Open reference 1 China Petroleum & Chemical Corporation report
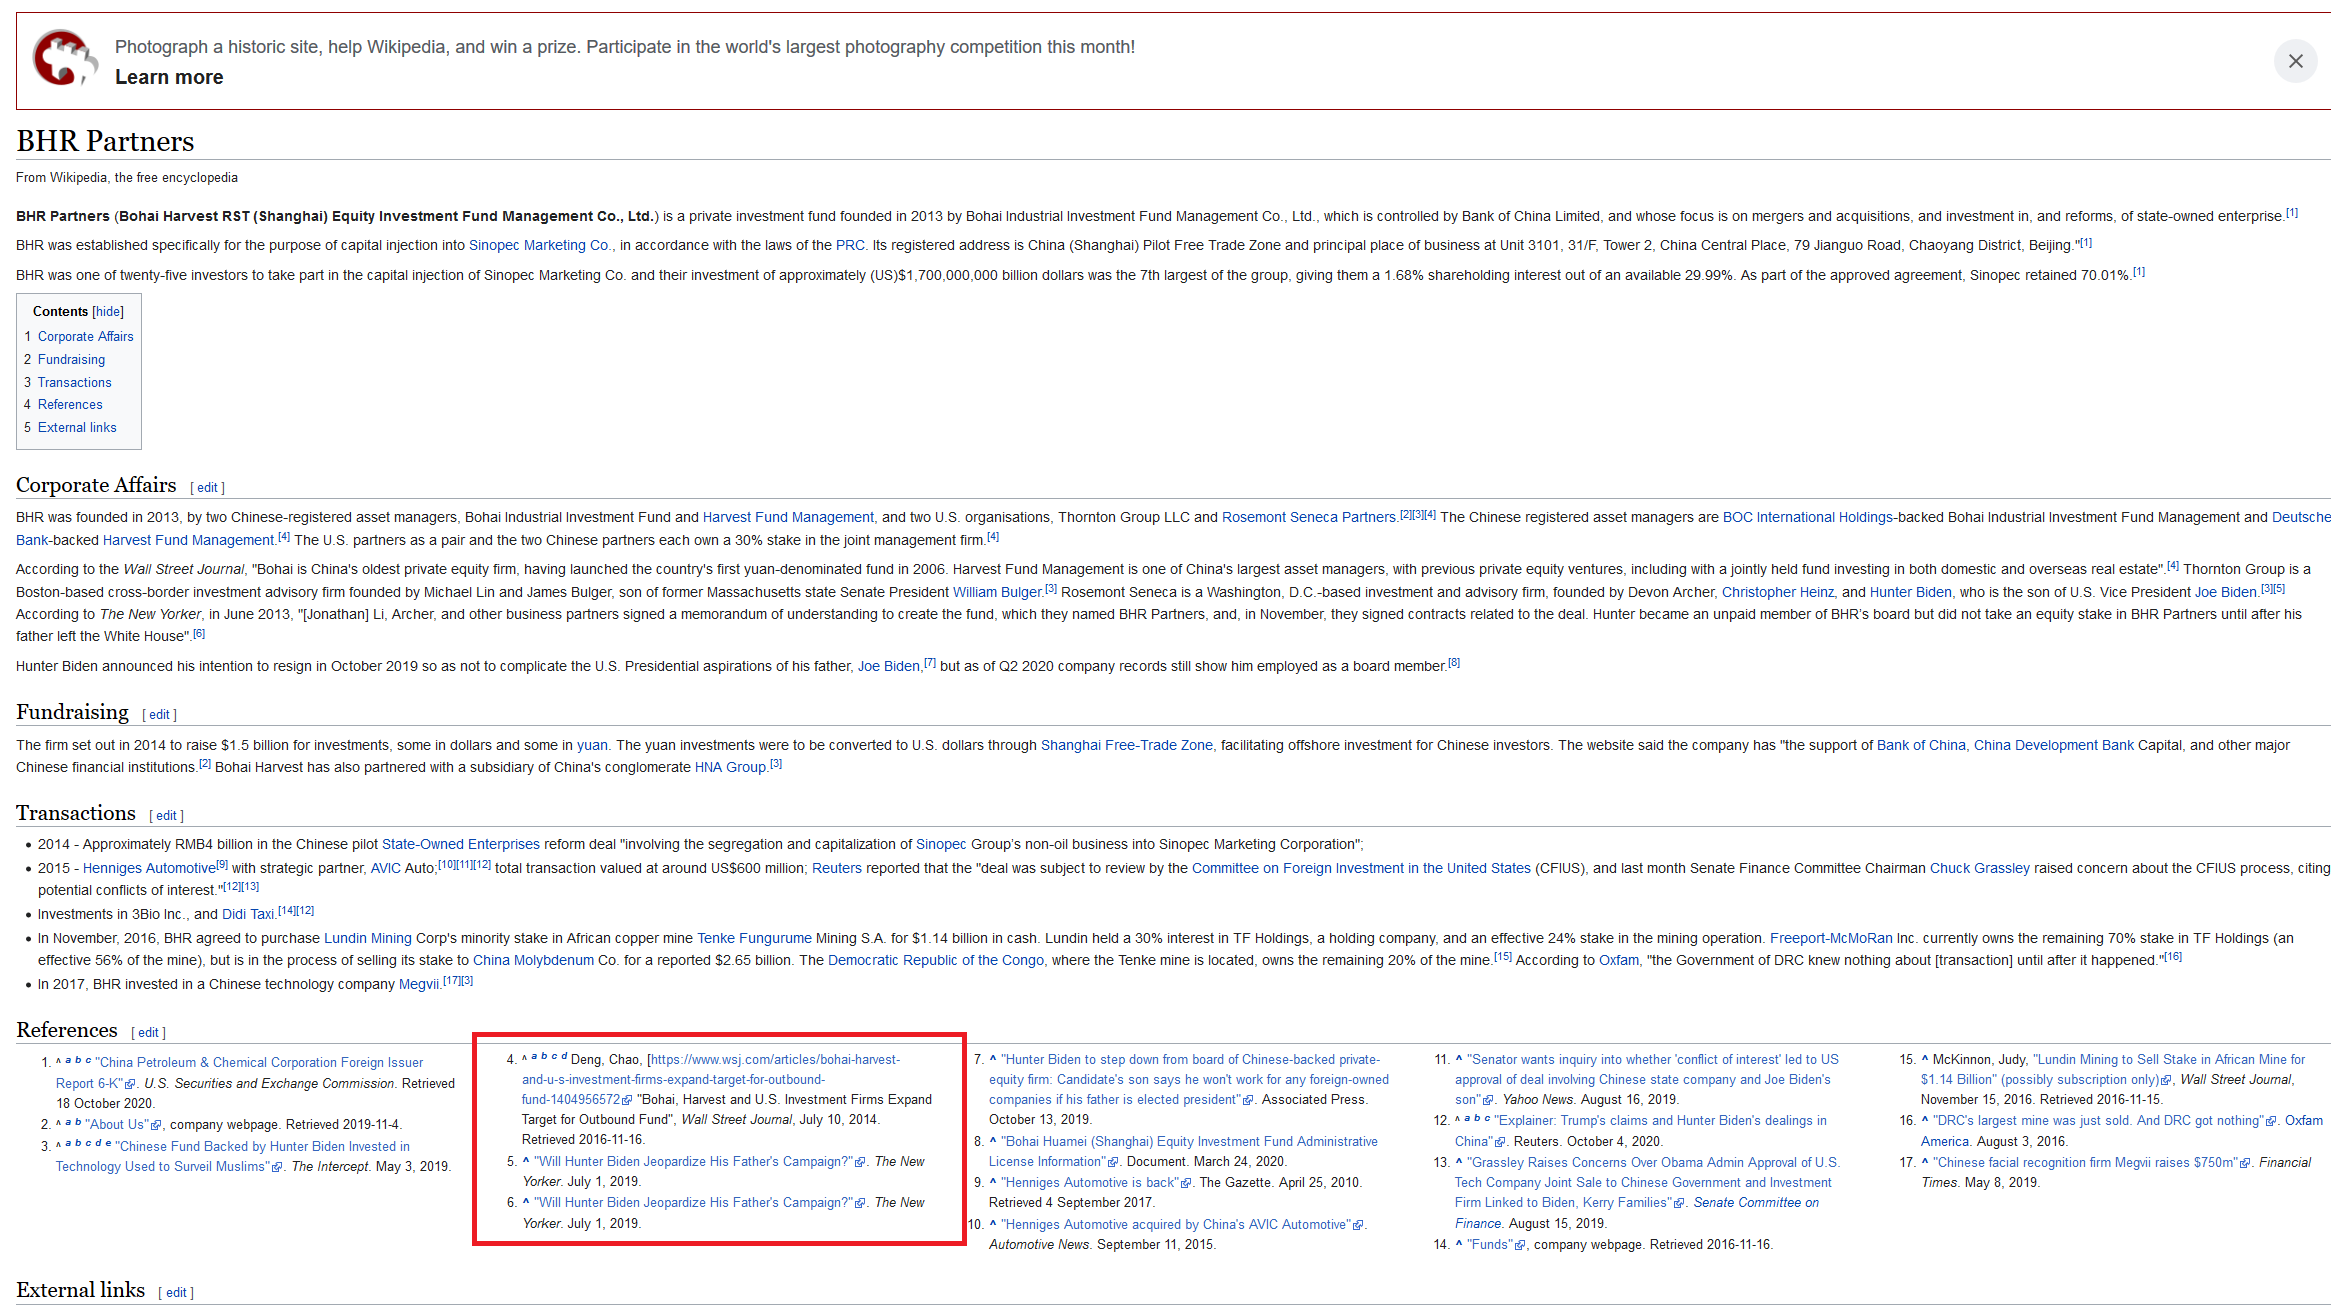Screen dimensions: 2331x1305 pyautogui.click(x=239, y=1073)
